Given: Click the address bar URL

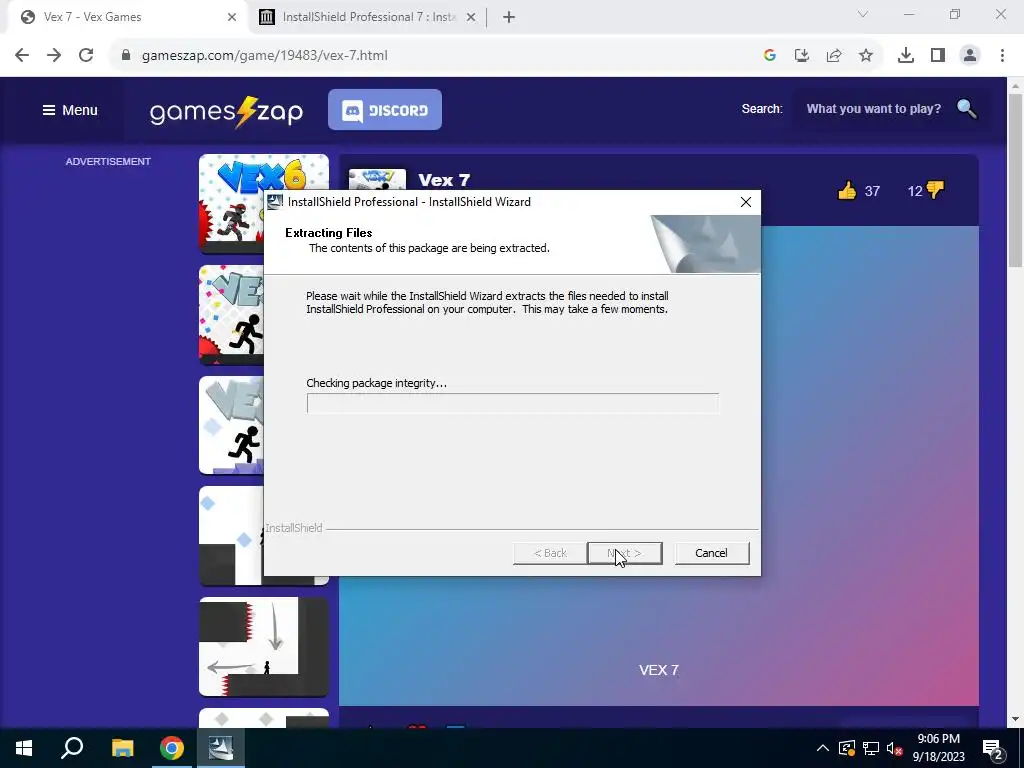Looking at the screenshot, I should 264,56.
